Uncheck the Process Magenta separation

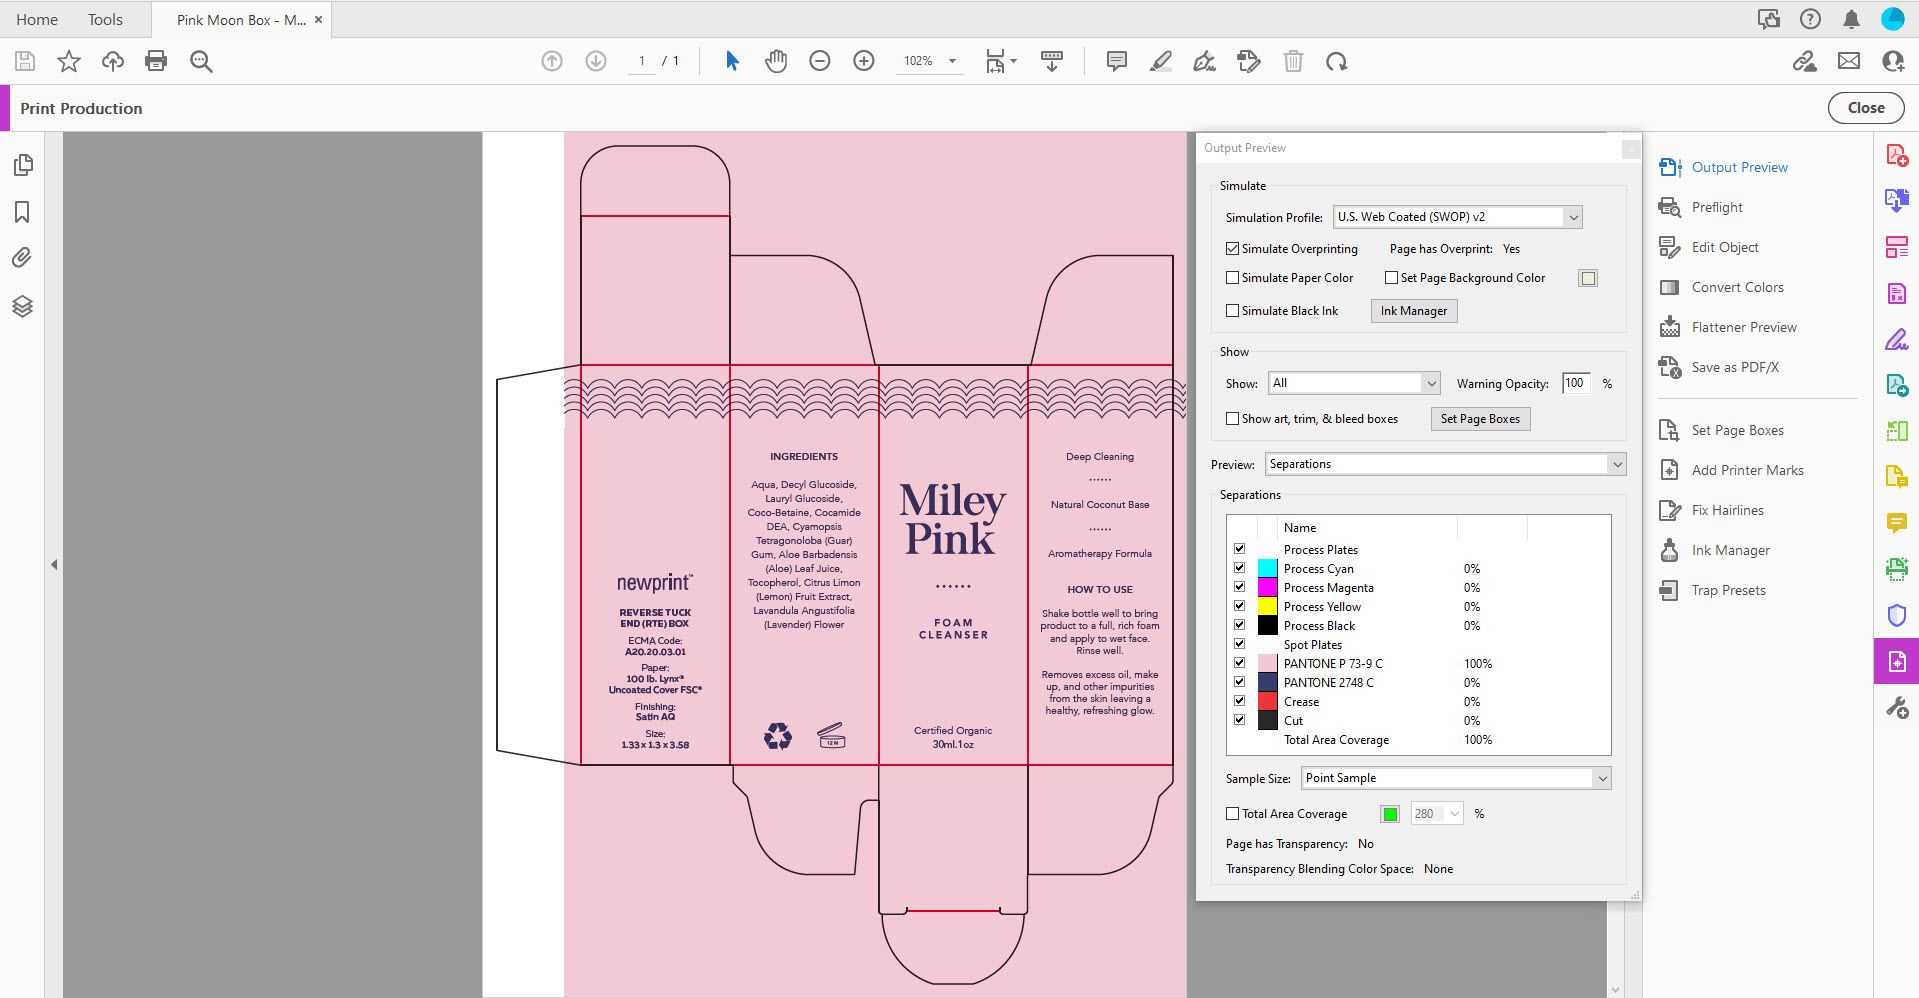click(1239, 587)
